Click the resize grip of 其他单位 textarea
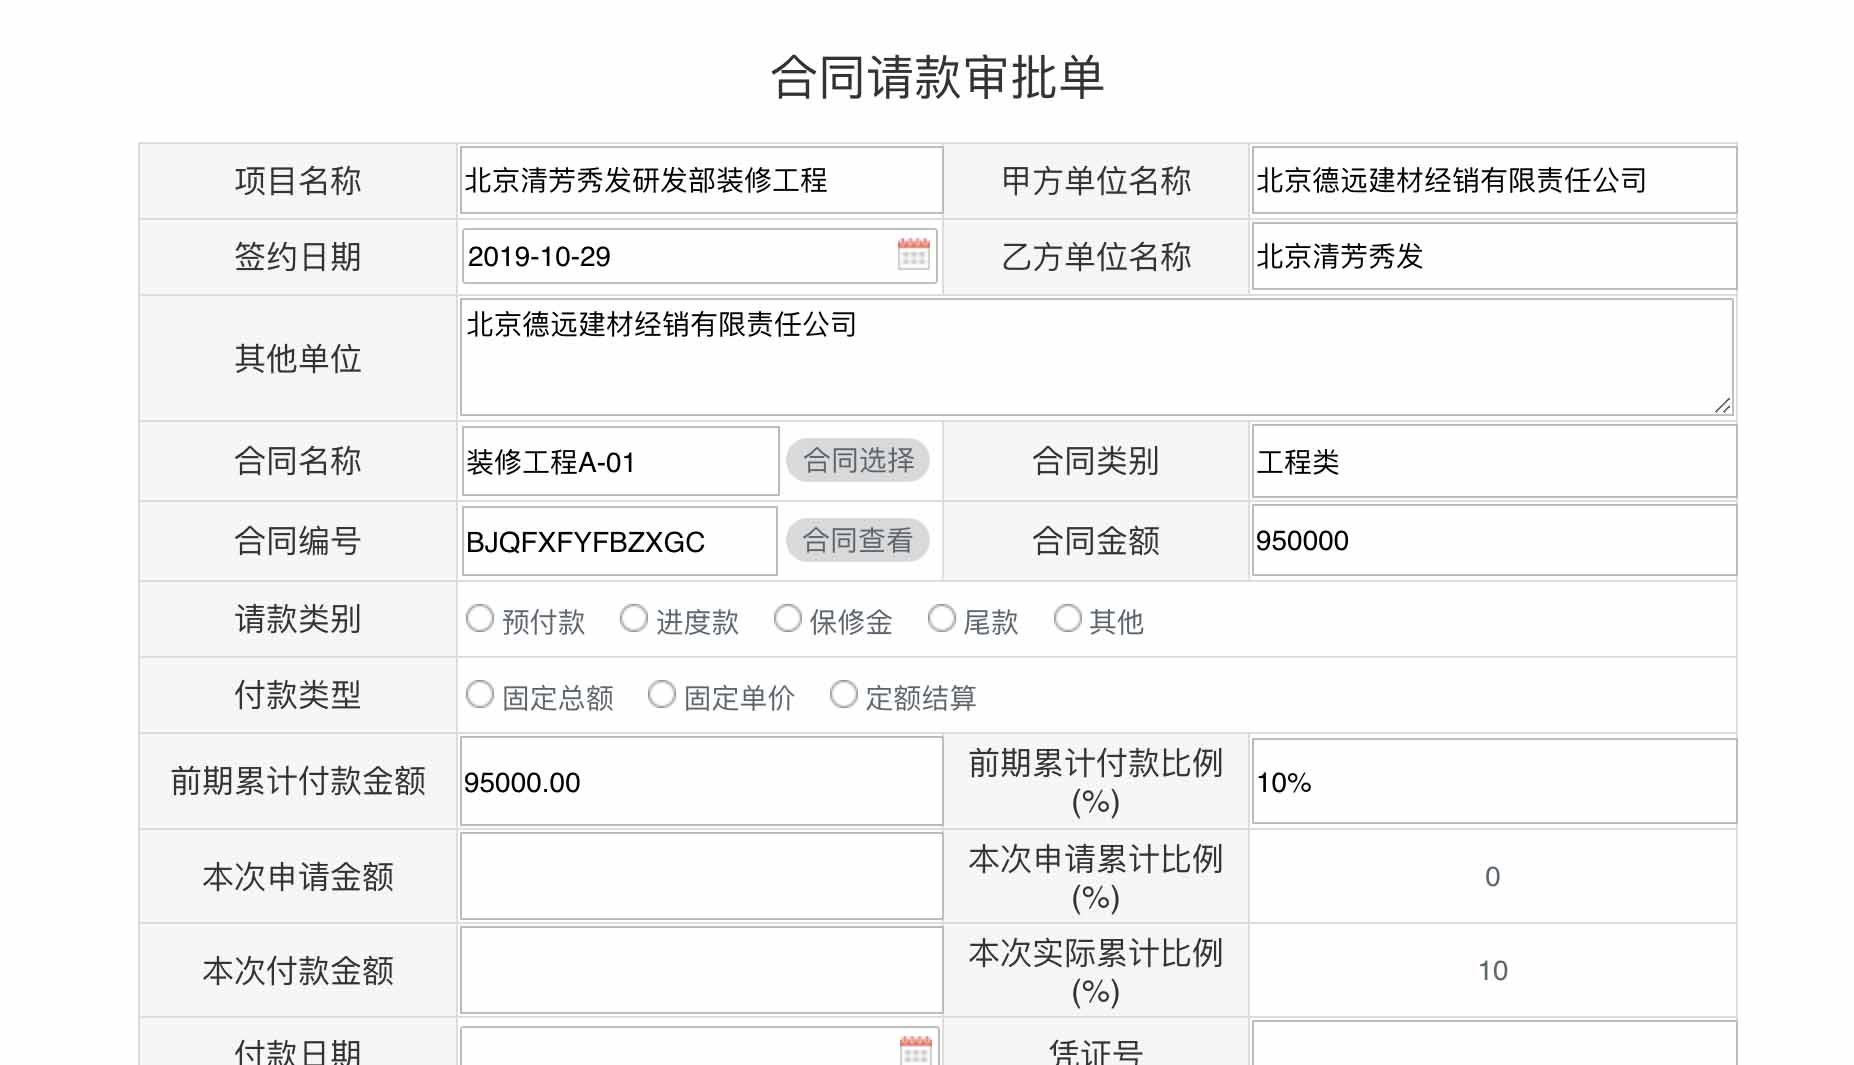The width and height of the screenshot is (1854, 1065). 1724,406
